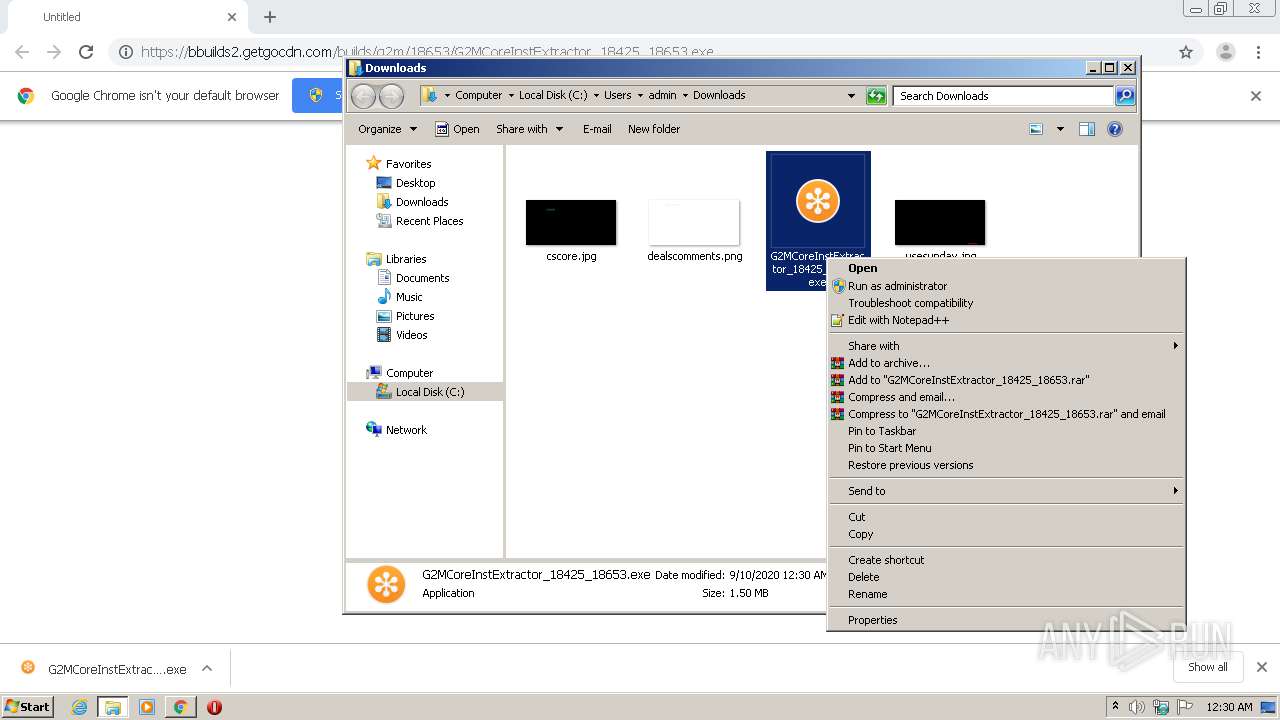Screen dimensions: 1280x720
Task: Click Chrome icon in taskbar
Action: pos(180,707)
